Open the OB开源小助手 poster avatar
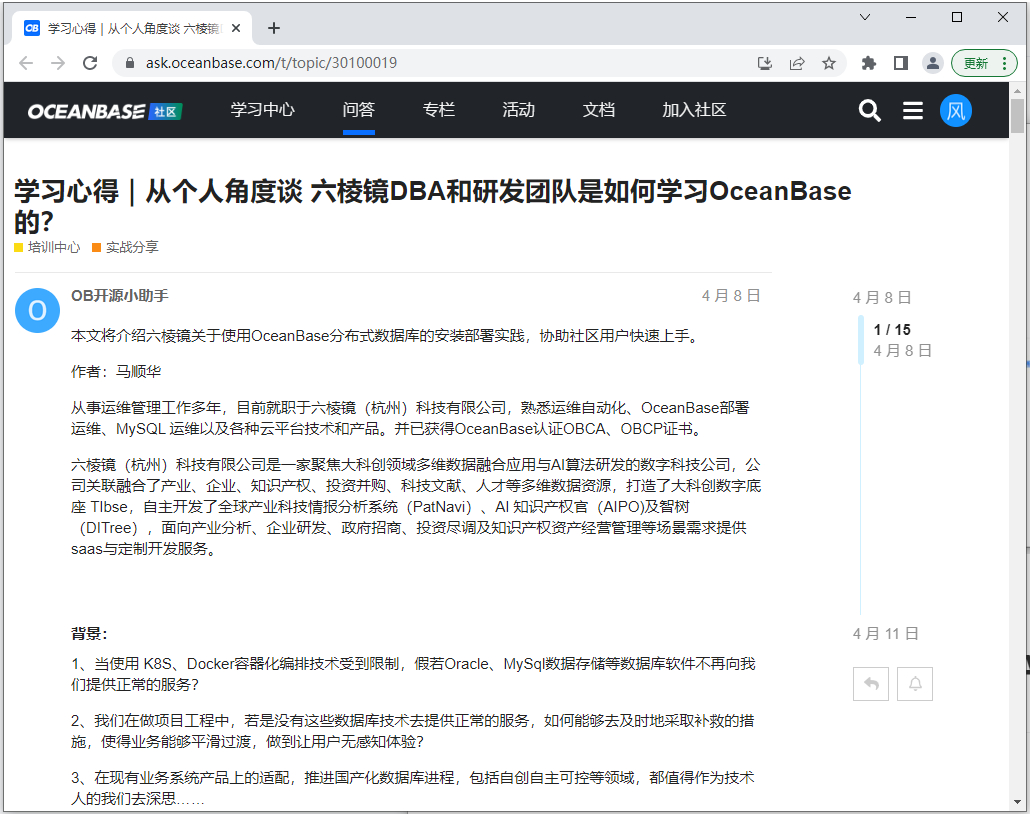Viewport: 1030px width, 814px height. click(37, 310)
